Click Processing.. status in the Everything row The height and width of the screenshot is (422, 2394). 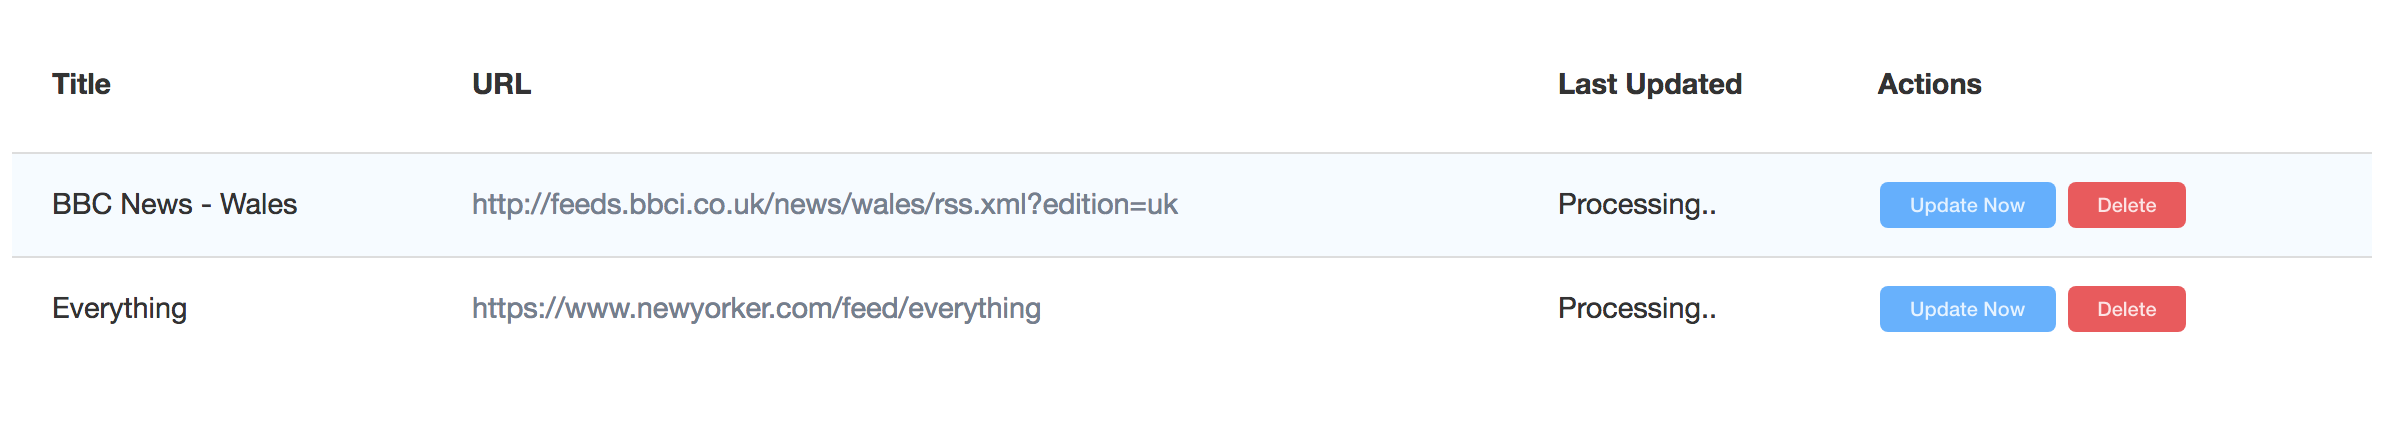pos(1637,308)
